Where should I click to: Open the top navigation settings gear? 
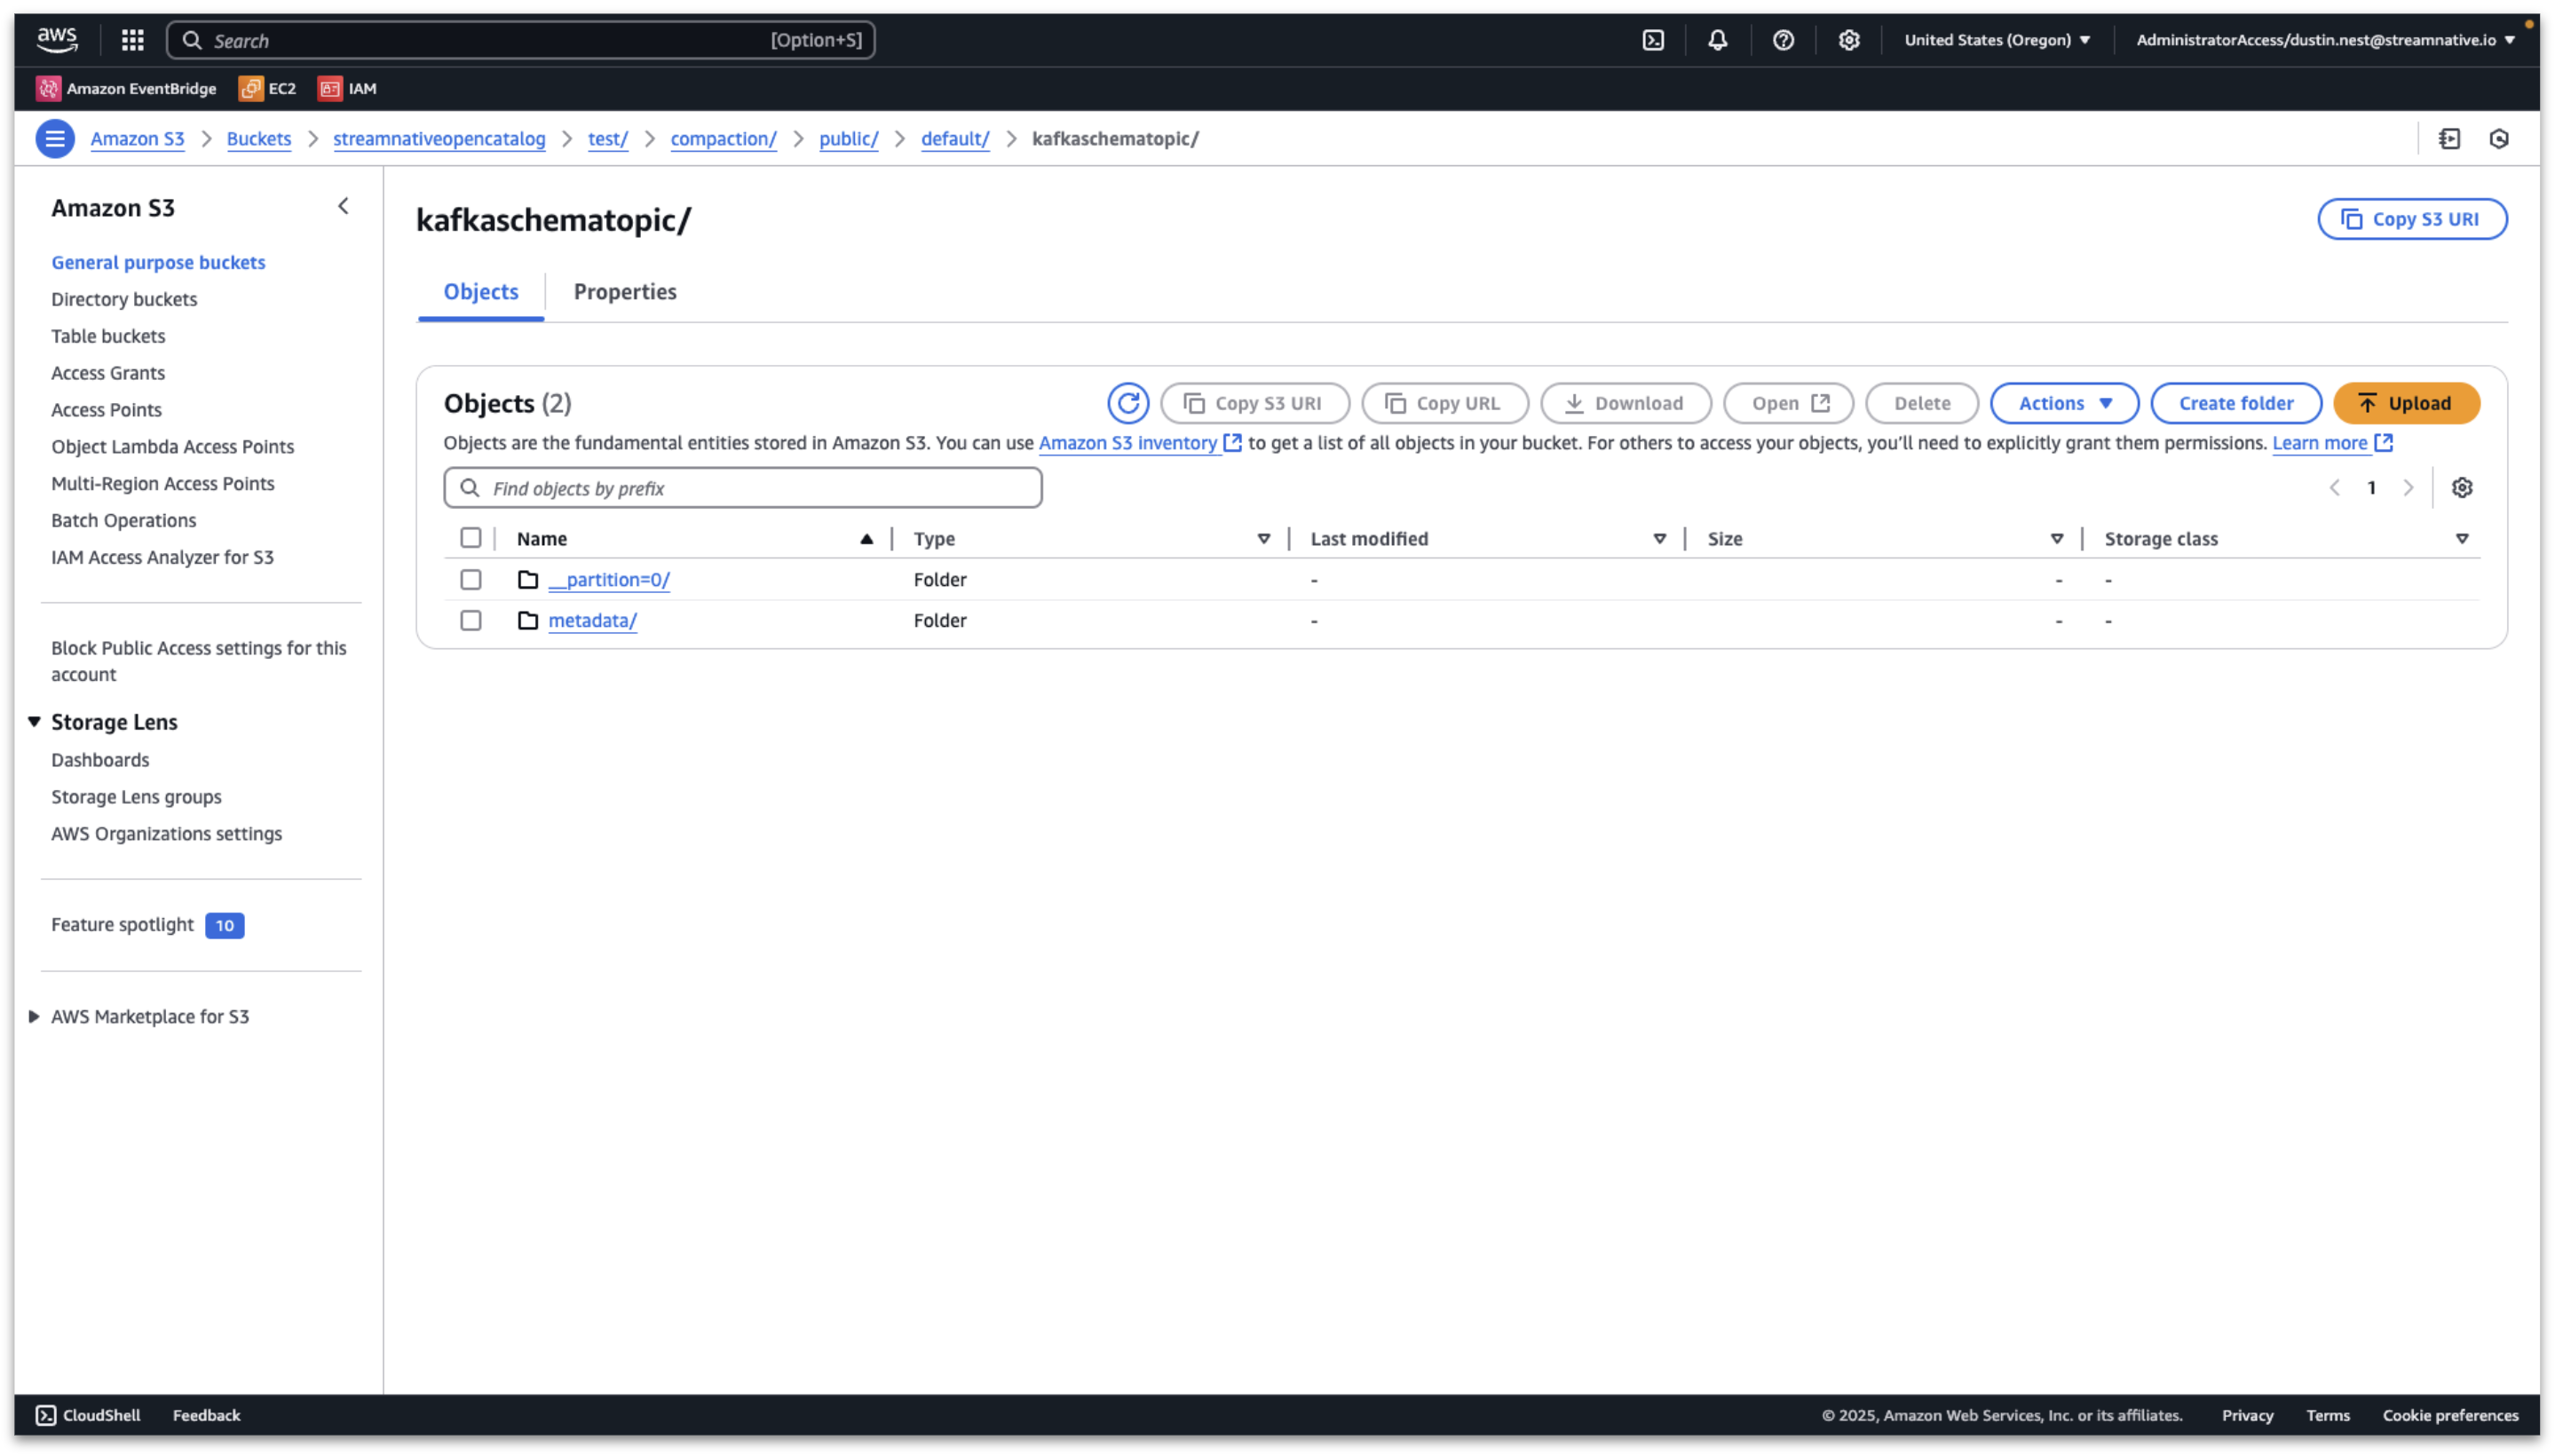pos(1848,40)
